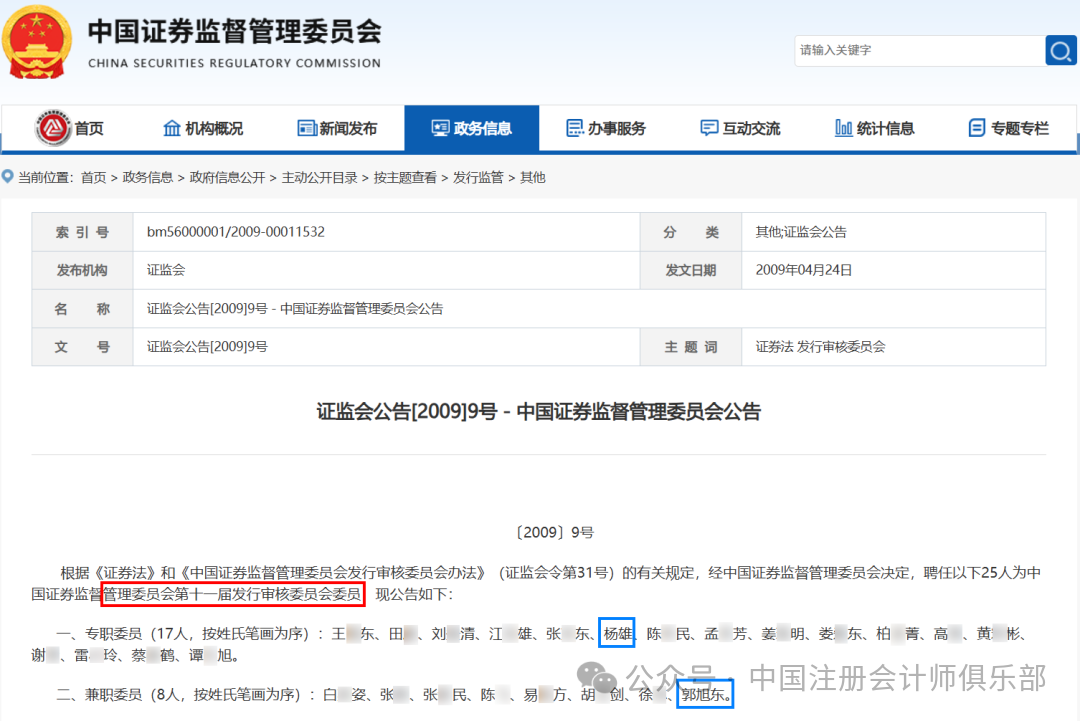Click the form icon beside 办事服务

(x=574, y=128)
